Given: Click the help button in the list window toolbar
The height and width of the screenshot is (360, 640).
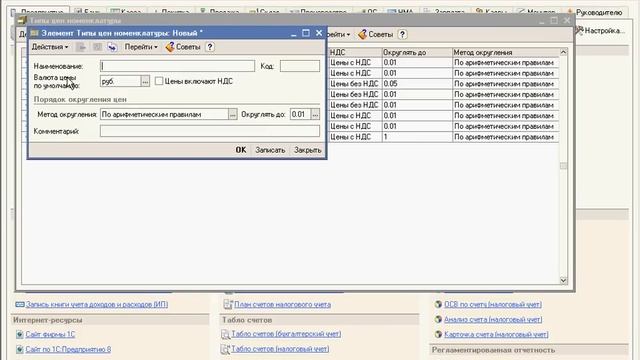Looking at the screenshot, I should pyautogui.click(x=402, y=35).
